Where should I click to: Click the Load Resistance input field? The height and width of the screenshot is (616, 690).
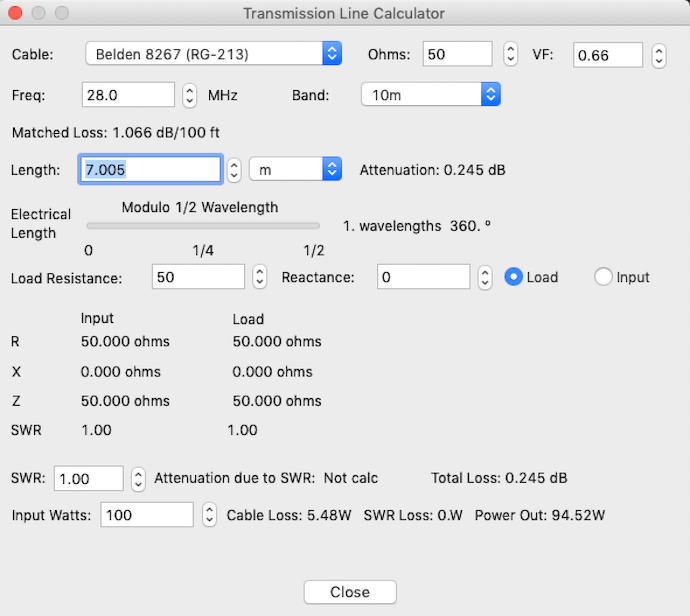click(x=198, y=277)
